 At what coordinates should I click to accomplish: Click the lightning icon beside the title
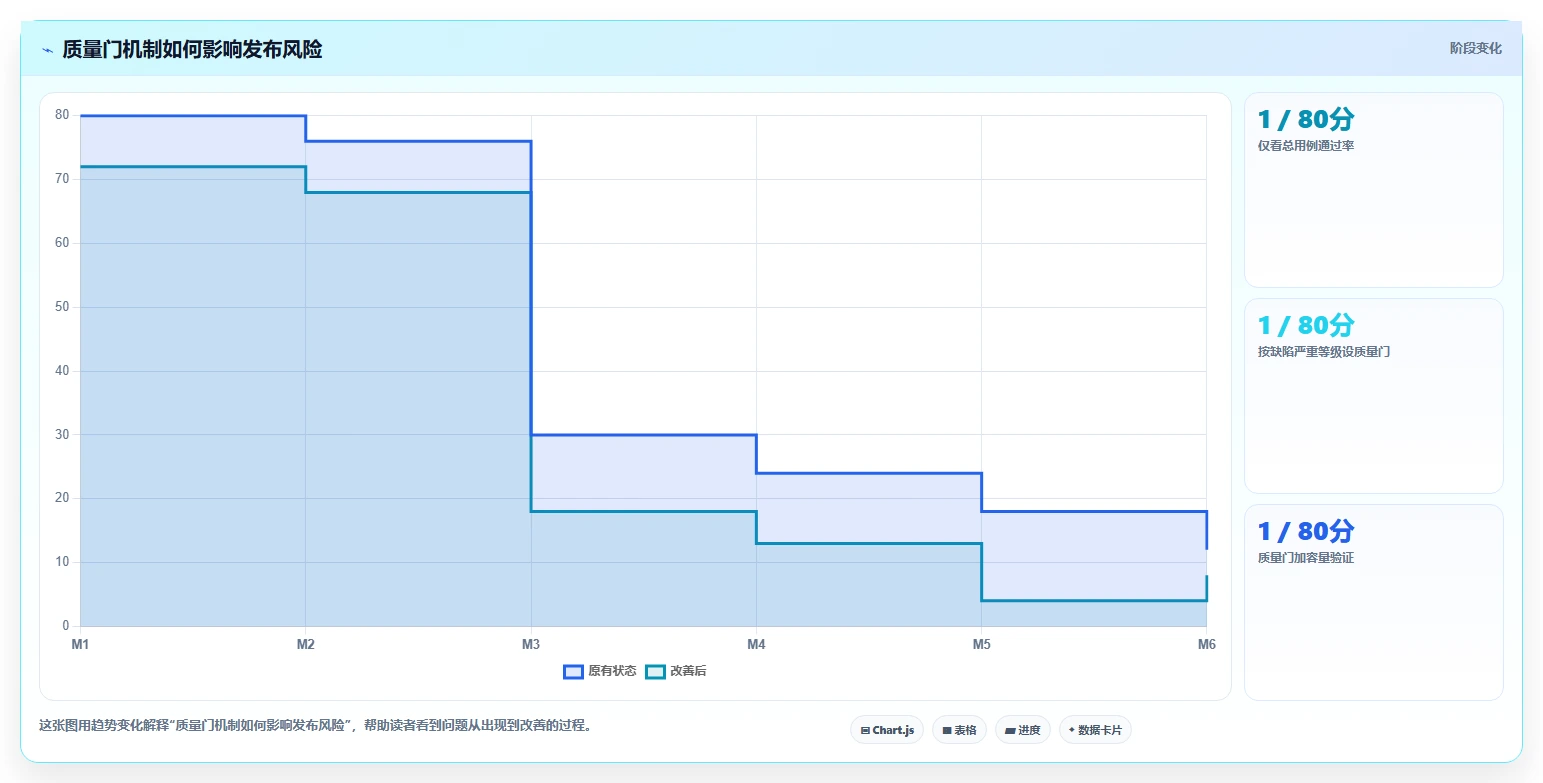tap(47, 50)
